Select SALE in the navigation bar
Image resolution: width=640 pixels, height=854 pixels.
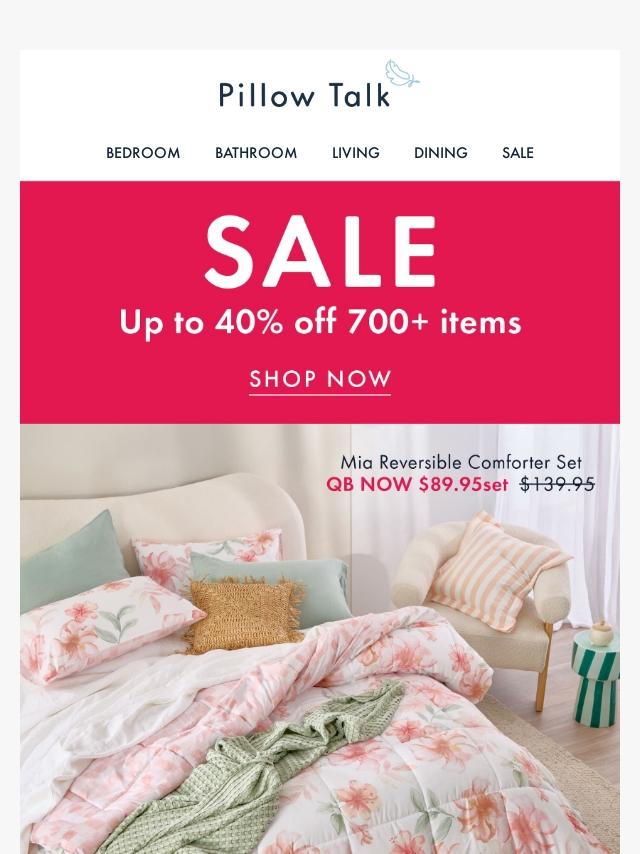(518, 153)
